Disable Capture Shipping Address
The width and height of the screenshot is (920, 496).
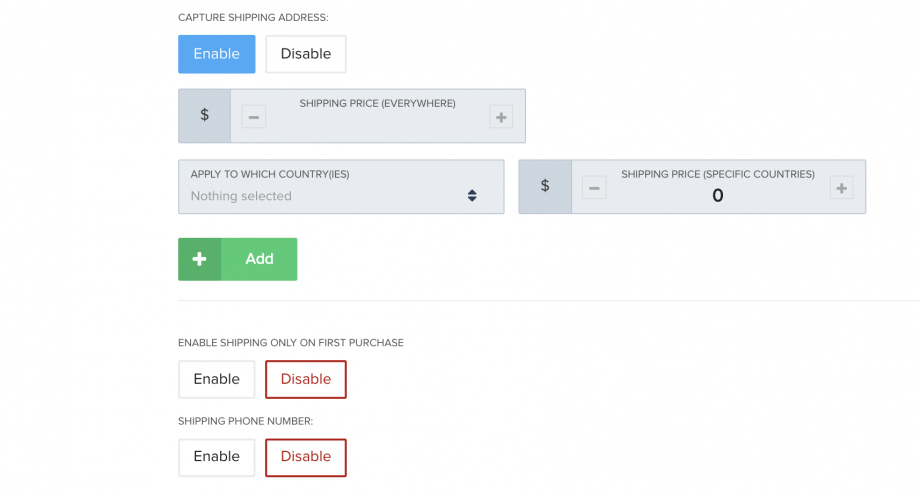click(x=306, y=54)
